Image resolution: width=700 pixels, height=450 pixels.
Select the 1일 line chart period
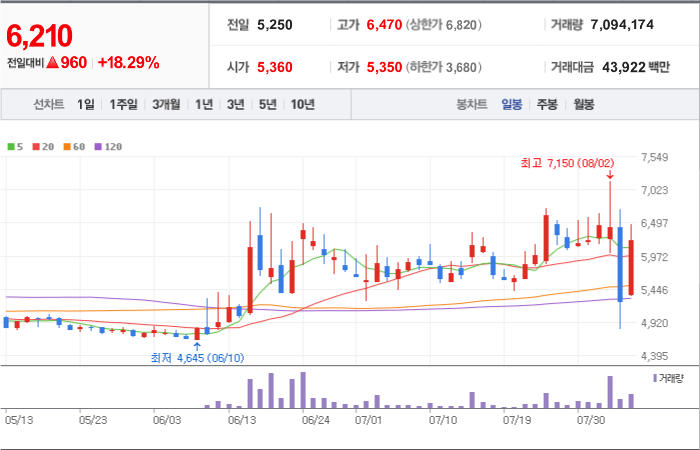click(86, 105)
